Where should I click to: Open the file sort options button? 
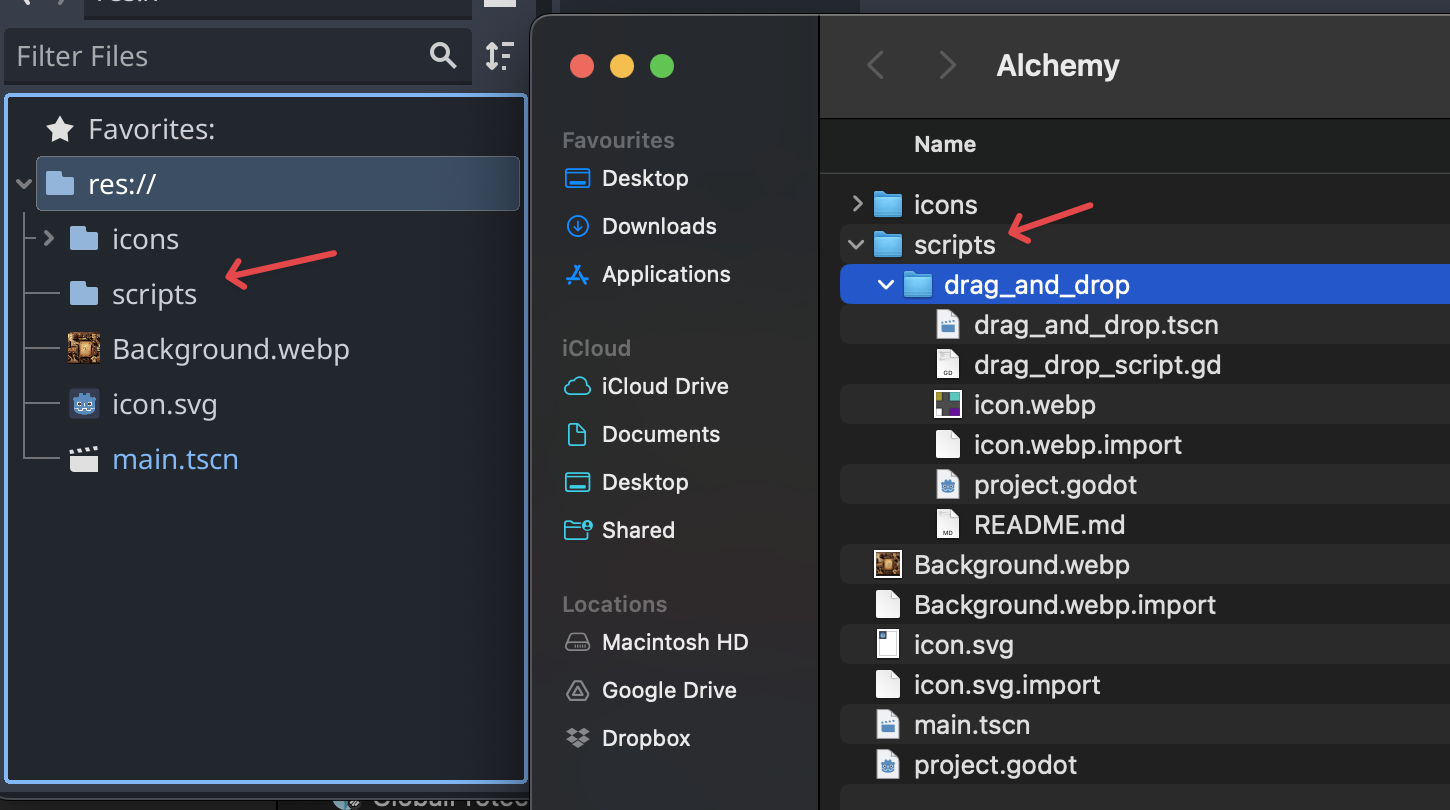click(499, 56)
